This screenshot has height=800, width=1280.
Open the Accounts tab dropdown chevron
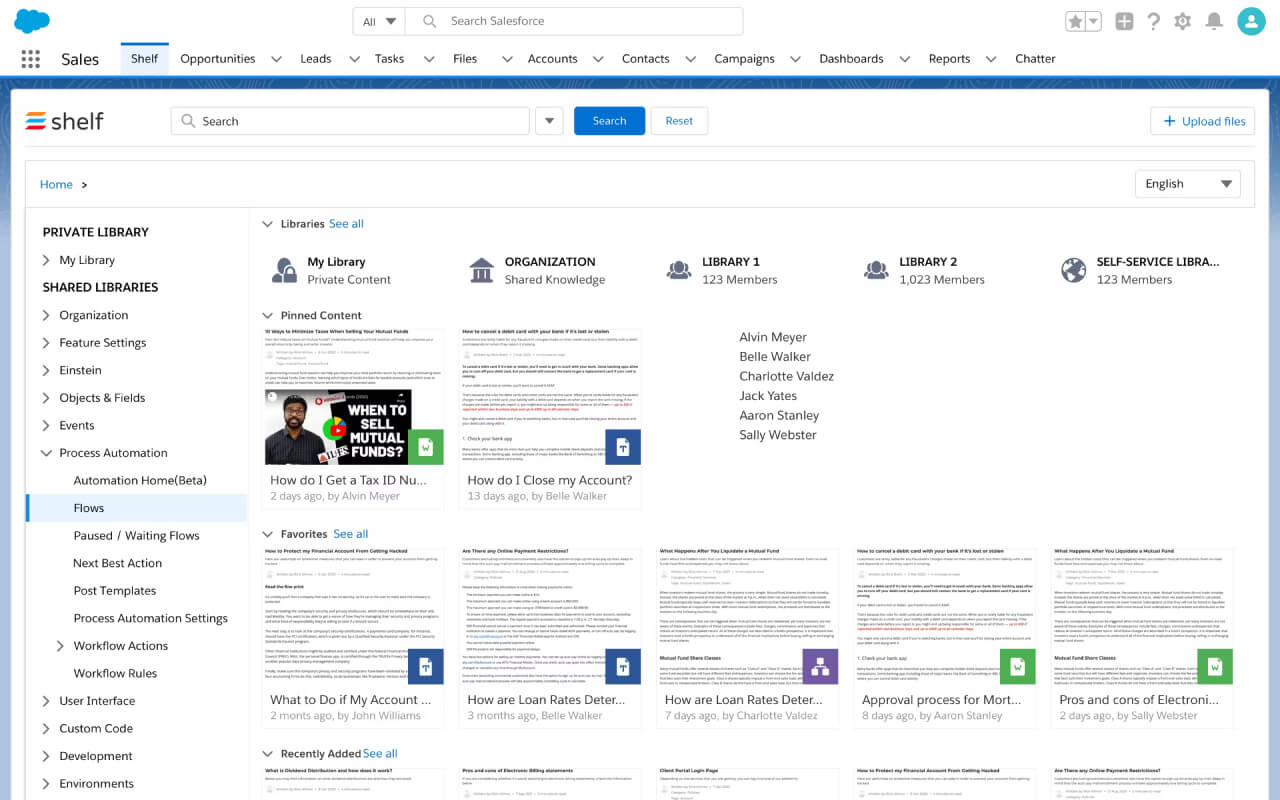pos(598,59)
